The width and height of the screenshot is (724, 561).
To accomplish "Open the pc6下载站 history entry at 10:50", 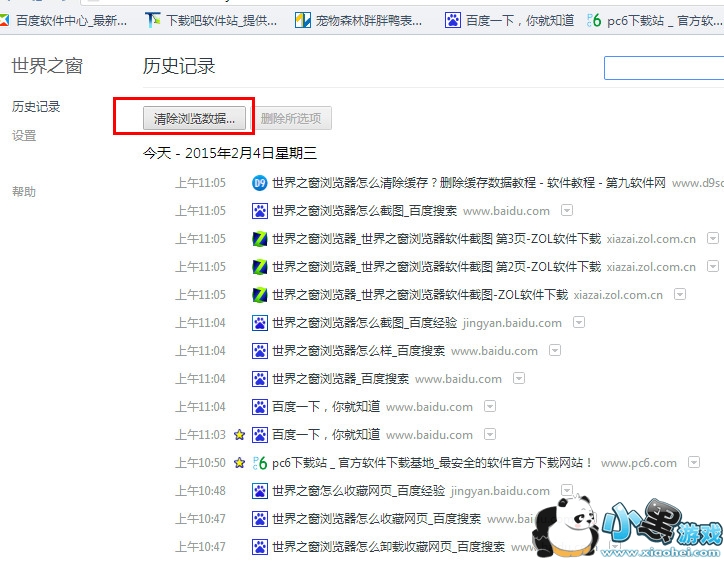I will pyautogui.click(x=433, y=463).
